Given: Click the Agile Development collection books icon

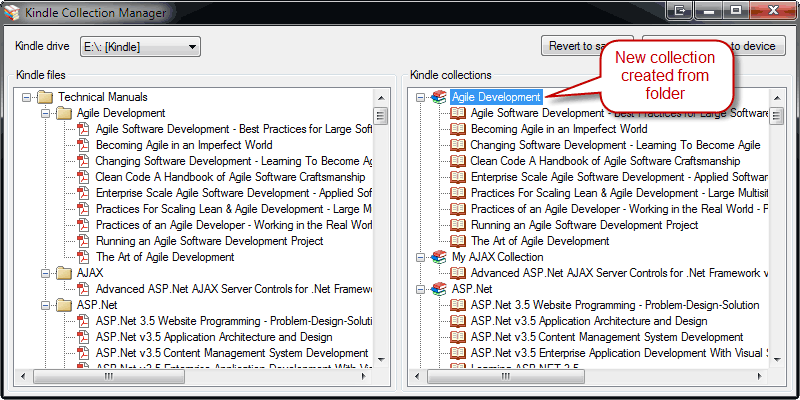Looking at the screenshot, I should pyautogui.click(x=438, y=97).
